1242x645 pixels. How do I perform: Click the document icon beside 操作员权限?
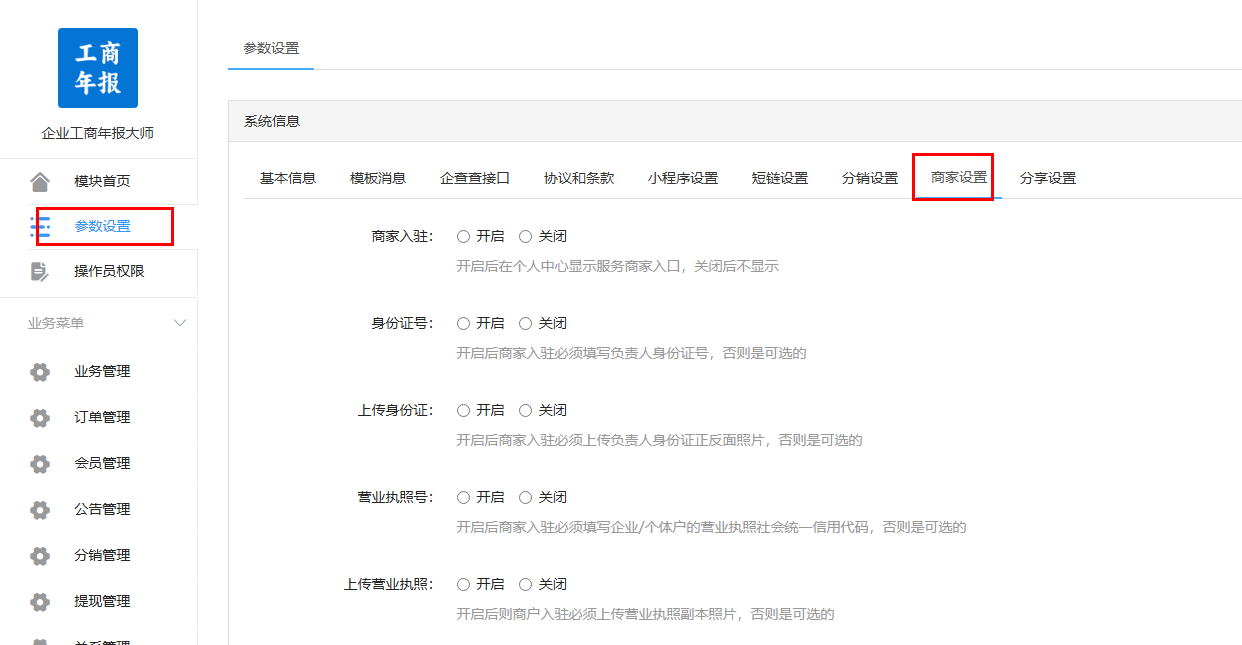click(40, 271)
